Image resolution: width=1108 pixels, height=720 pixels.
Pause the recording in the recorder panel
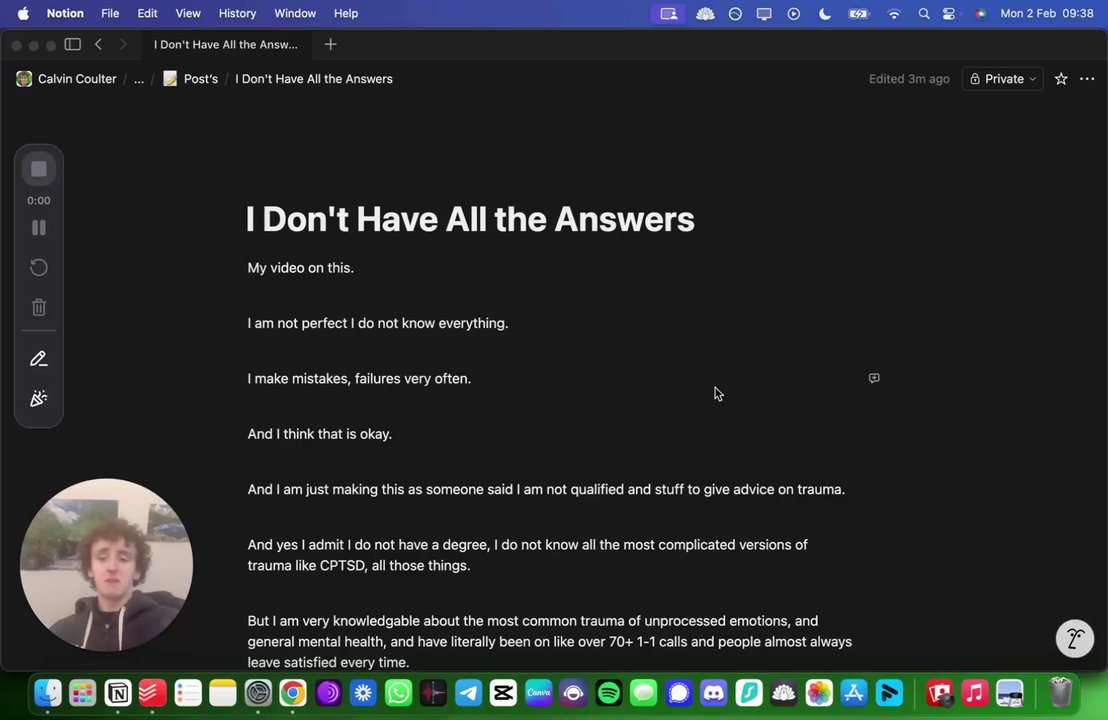(39, 228)
